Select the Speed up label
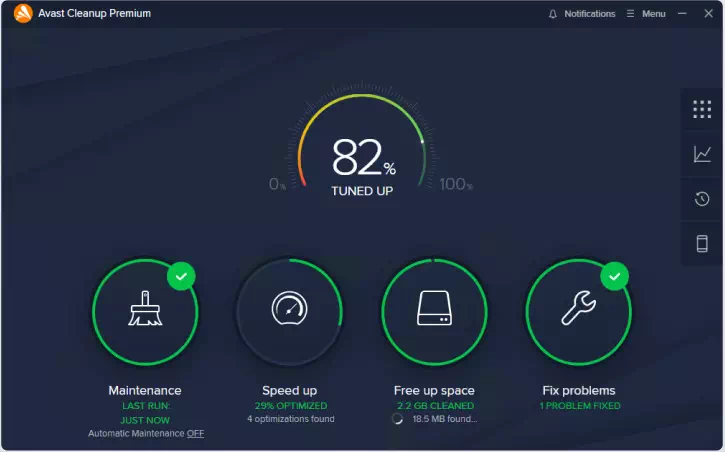 coord(289,391)
